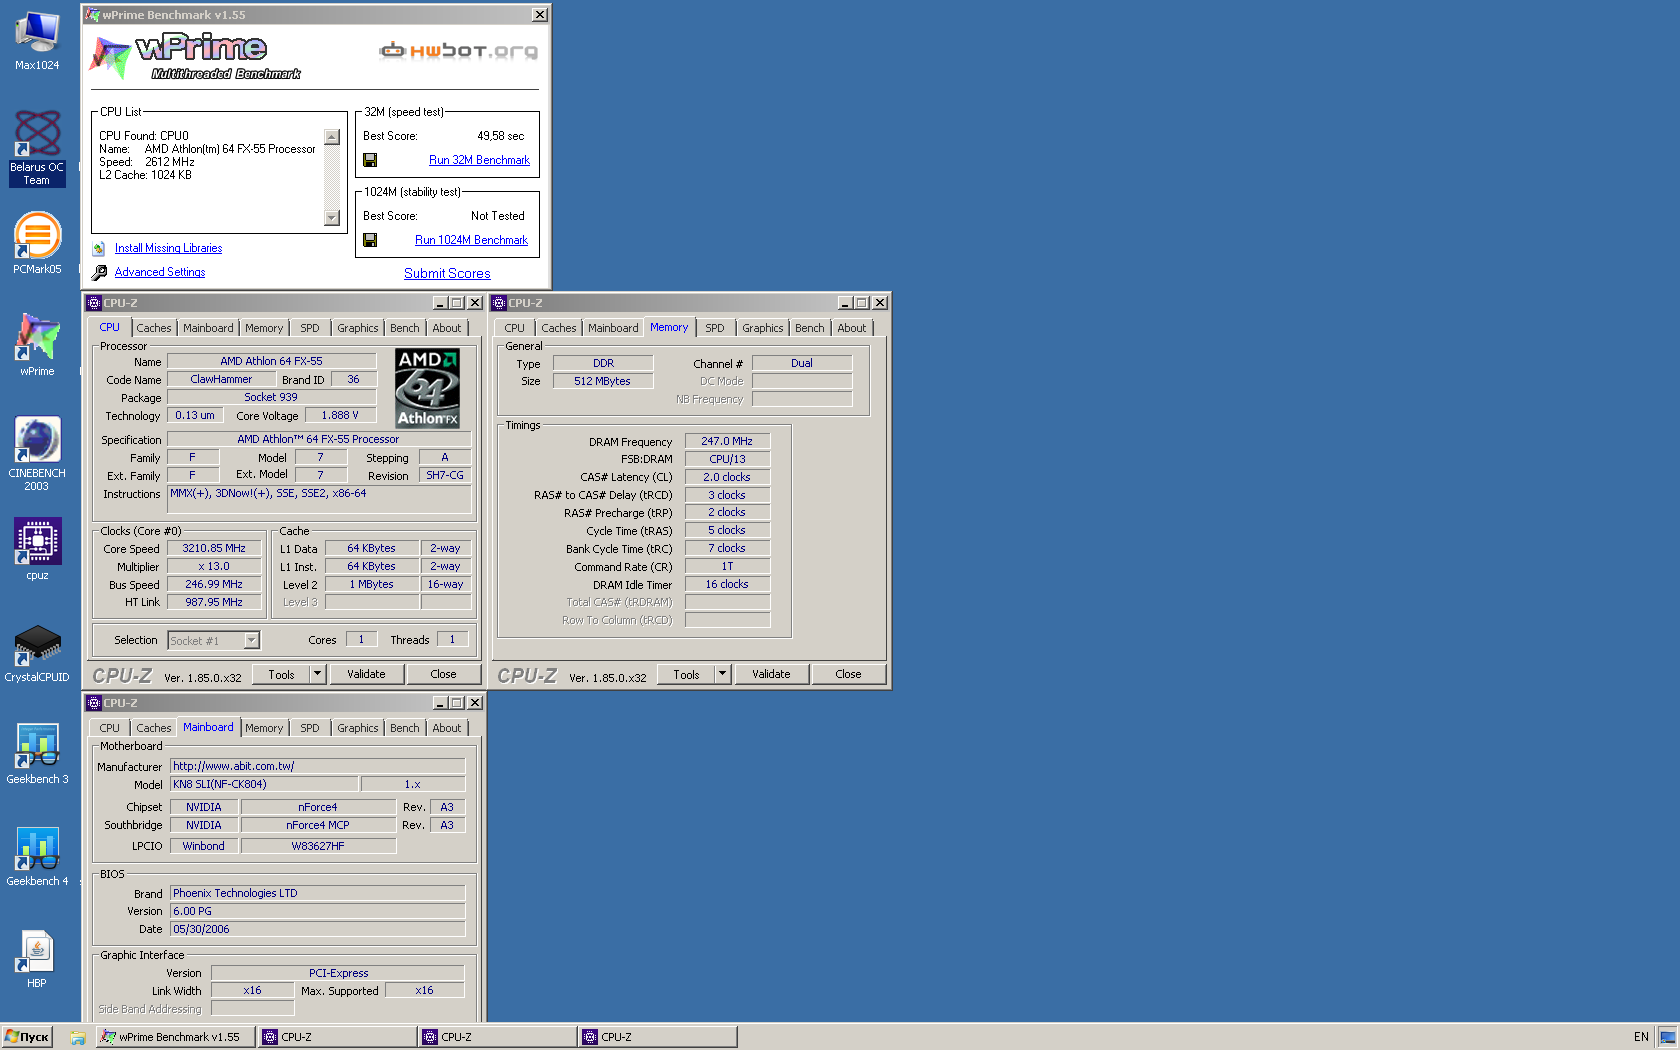Click the abit manufacturer URL field

(x=317, y=766)
